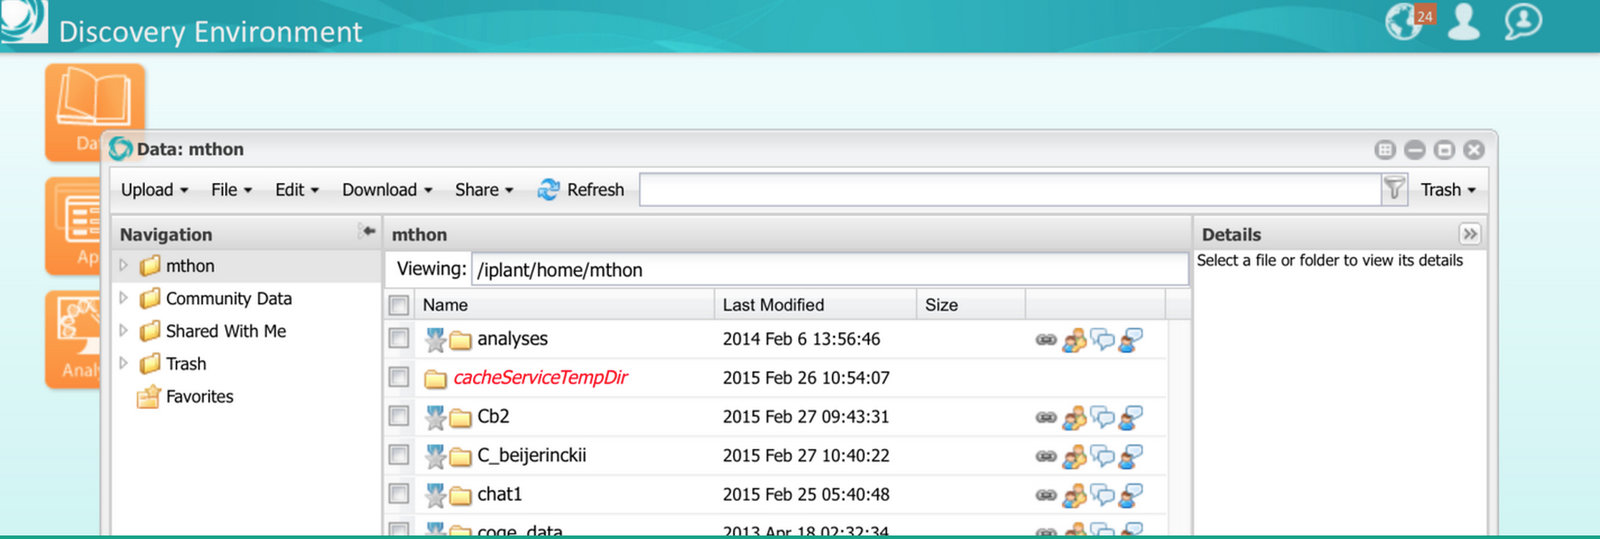Image resolution: width=1600 pixels, height=539 pixels.
Task: Open the Upload dropdown menu
Action: point(154,190)
